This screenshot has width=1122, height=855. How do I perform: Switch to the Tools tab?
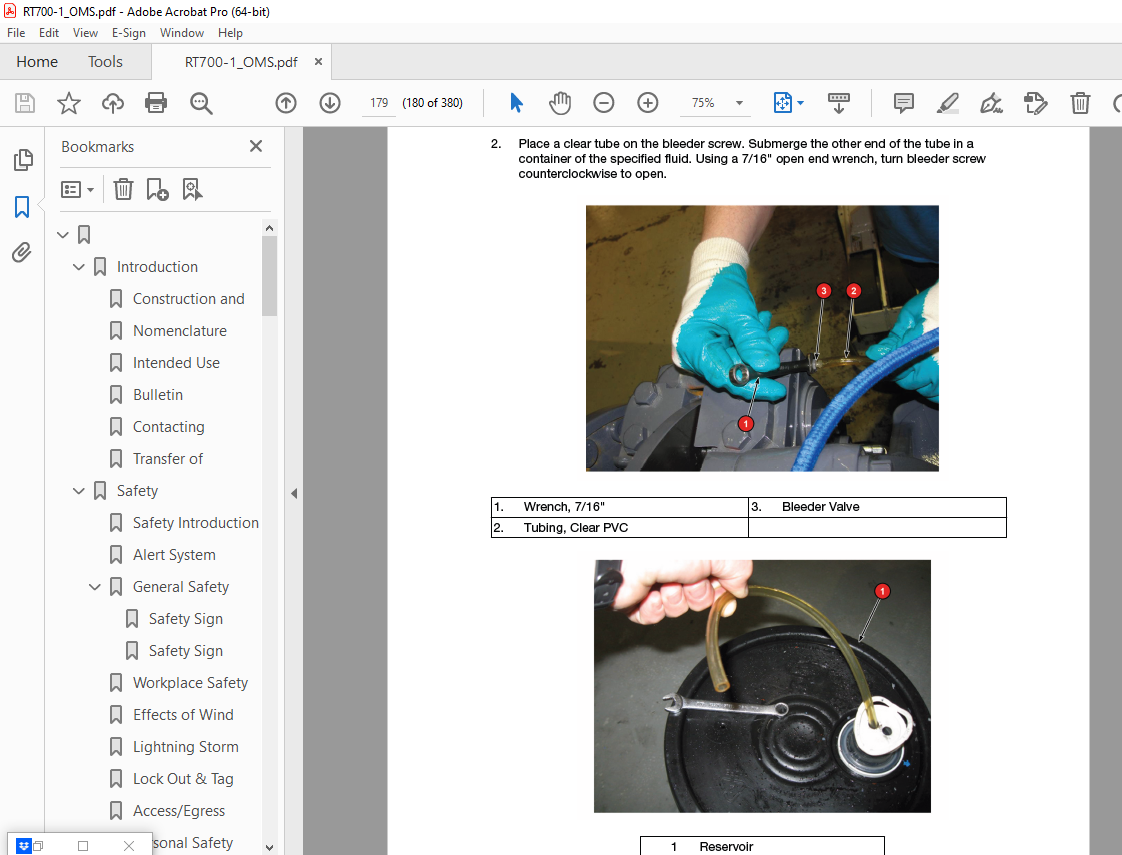click(x=105, y=62)
